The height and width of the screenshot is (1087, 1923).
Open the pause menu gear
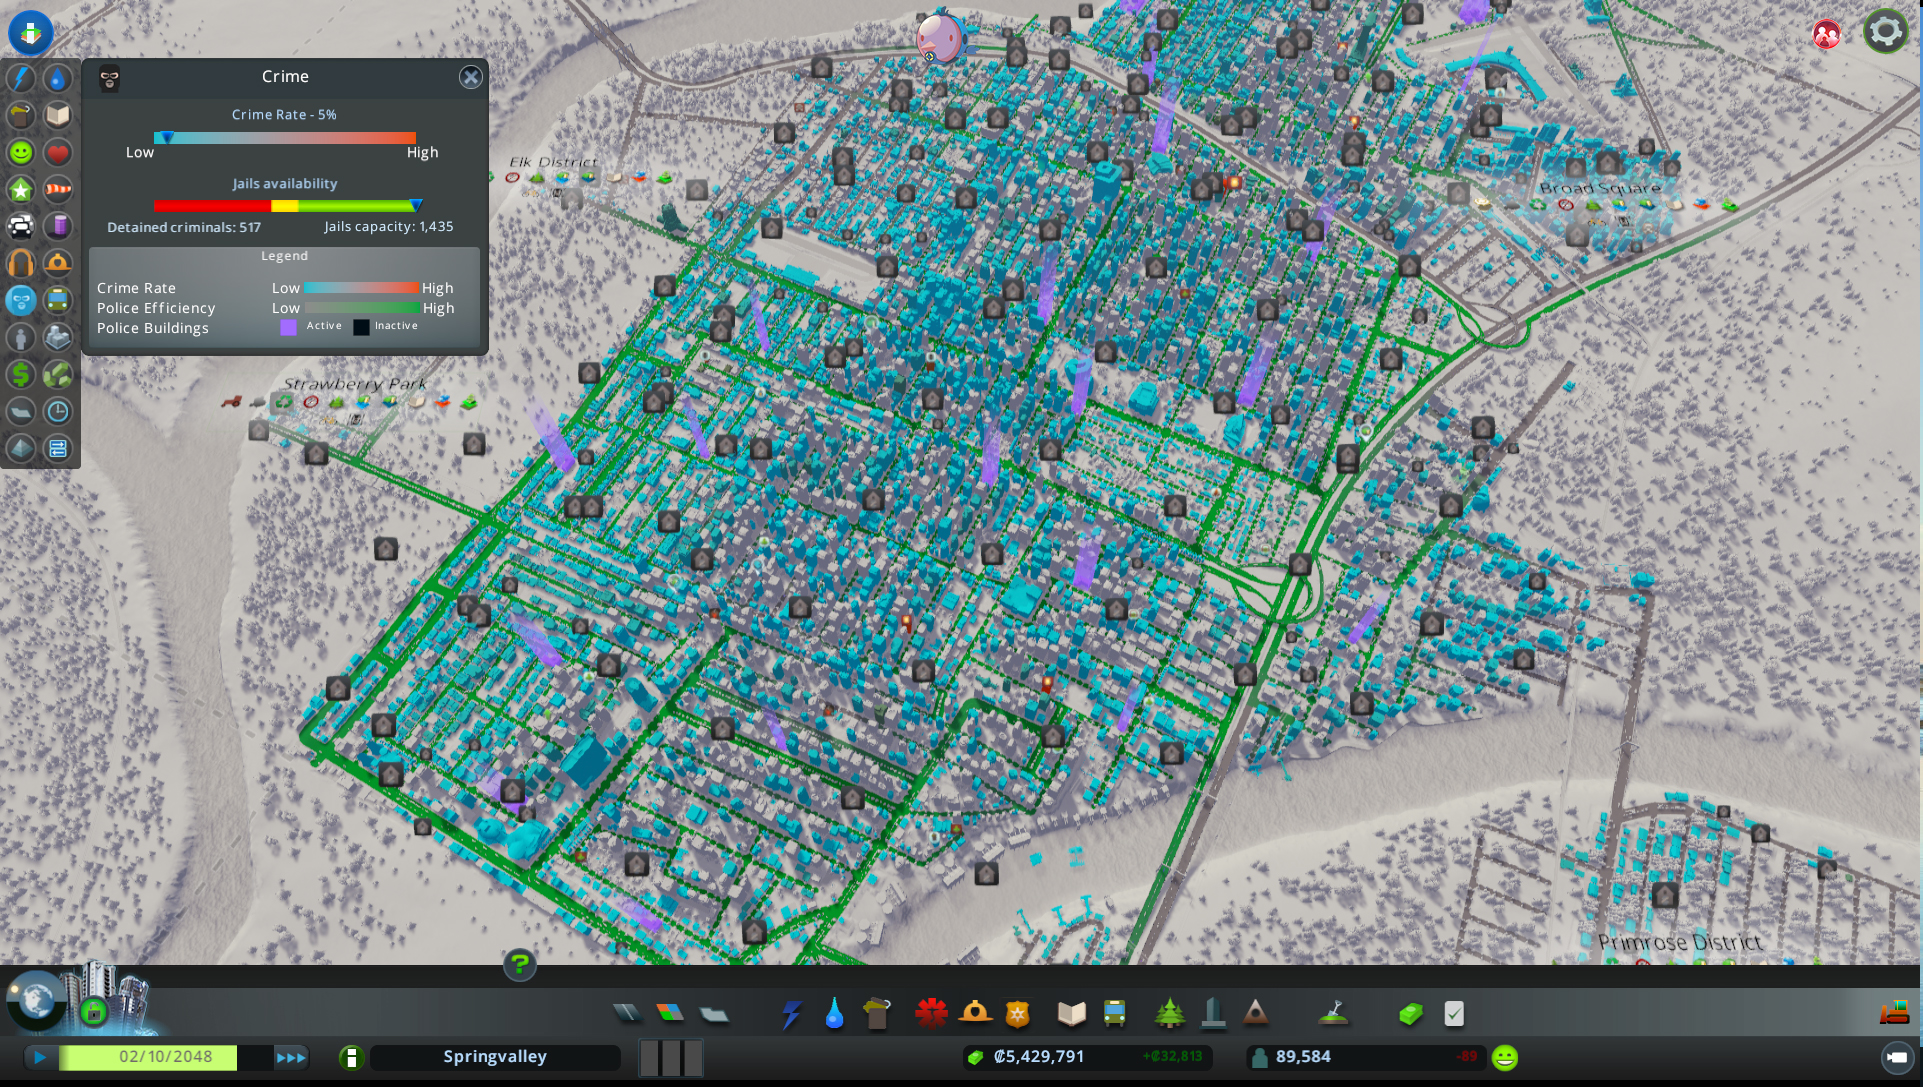(1885, 32)
